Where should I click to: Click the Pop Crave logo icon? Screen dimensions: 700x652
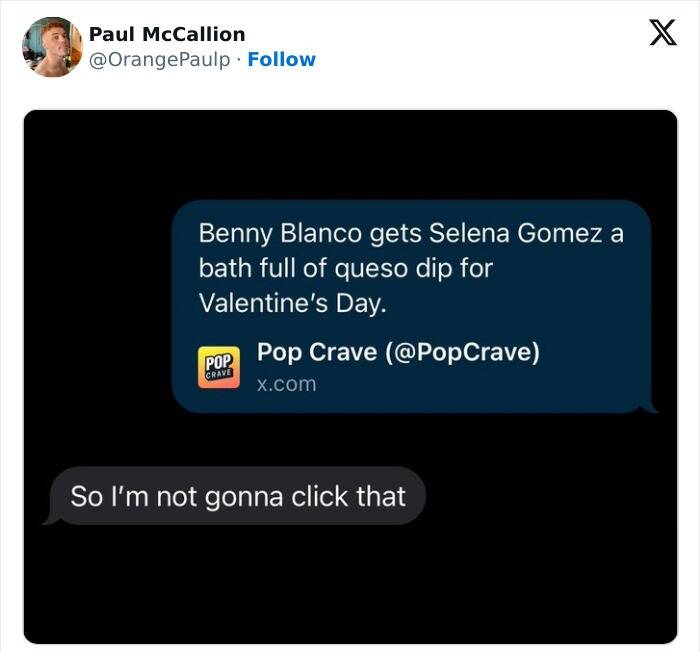point(220,367)
